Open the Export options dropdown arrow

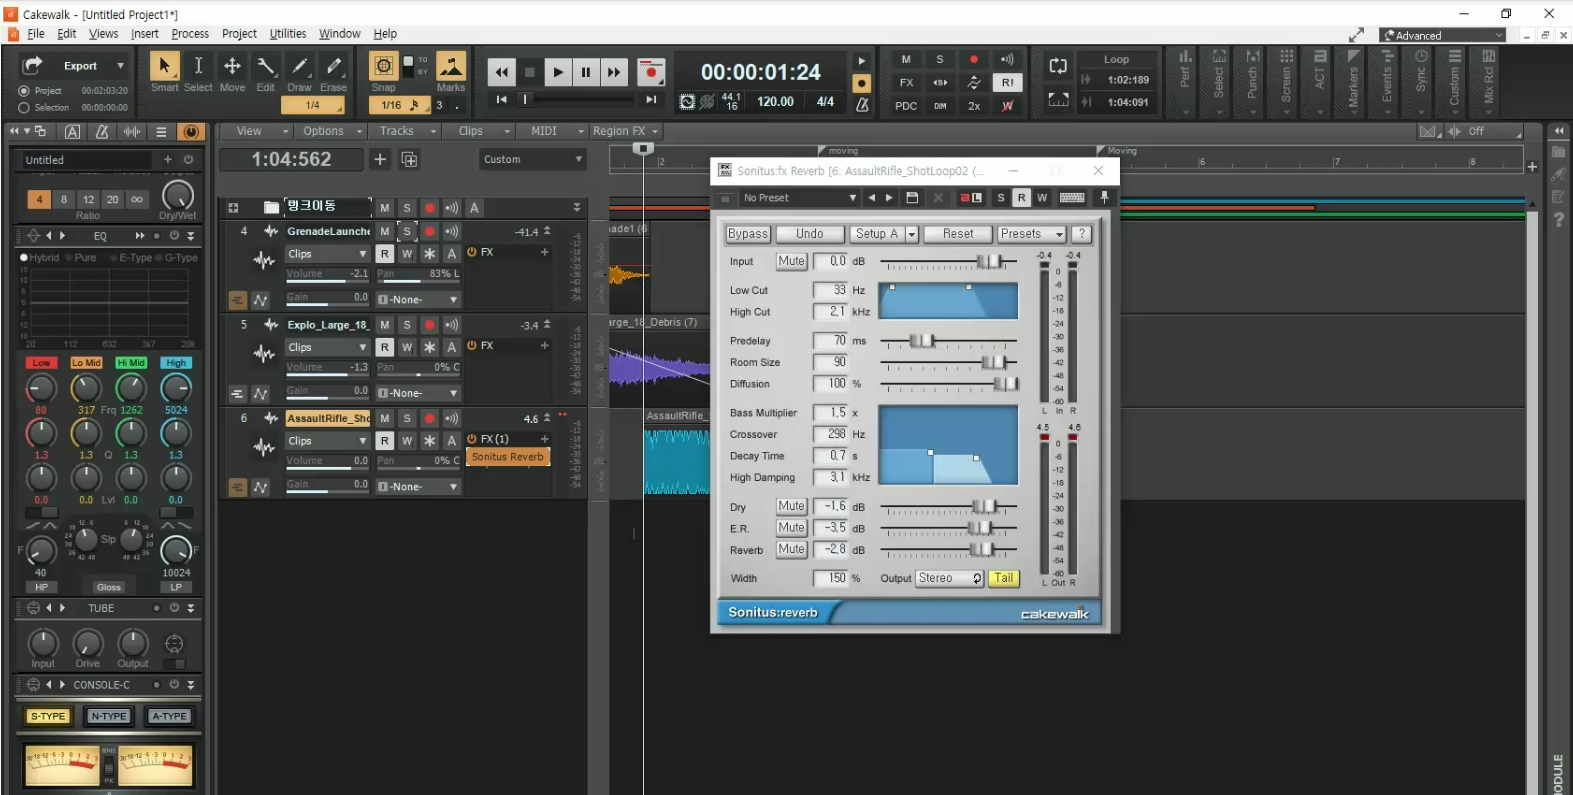pyautogui.click(x=120, y=66)
